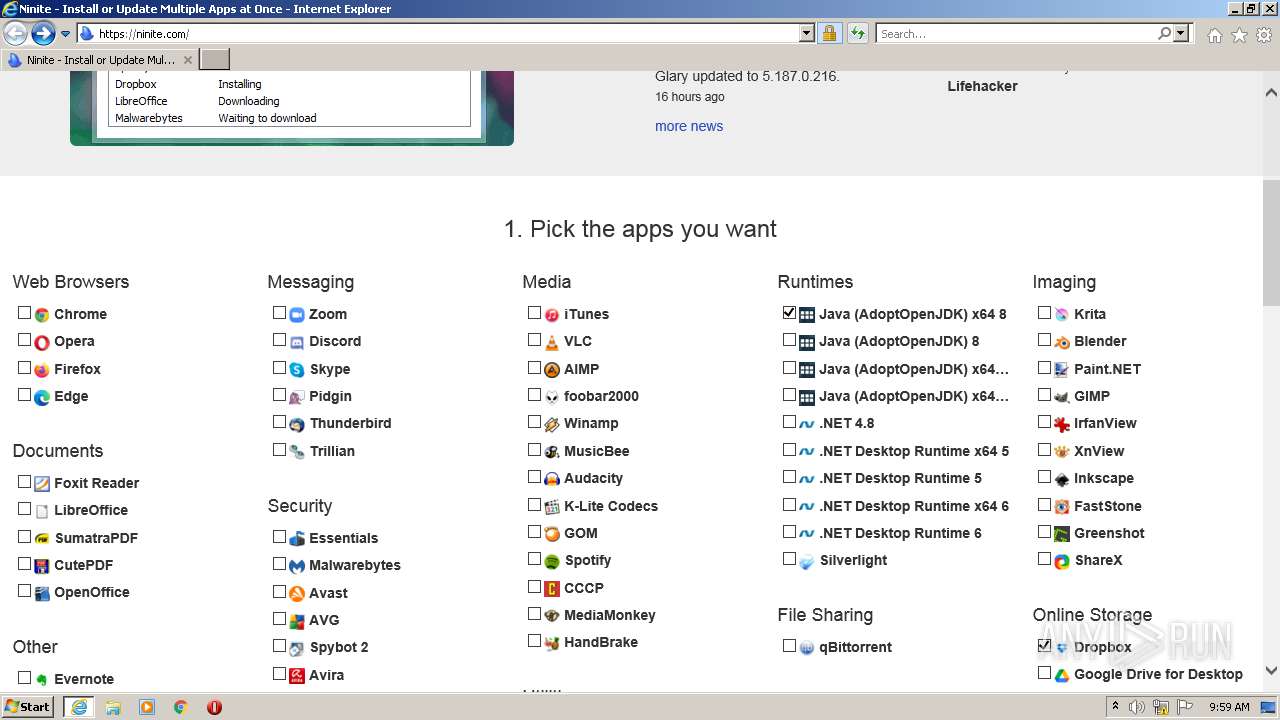Uncheck Java (AdoptOpenJDK) x64 8
The height and width of the screenshot is (720, 1280).
click(x=789, y=313)
